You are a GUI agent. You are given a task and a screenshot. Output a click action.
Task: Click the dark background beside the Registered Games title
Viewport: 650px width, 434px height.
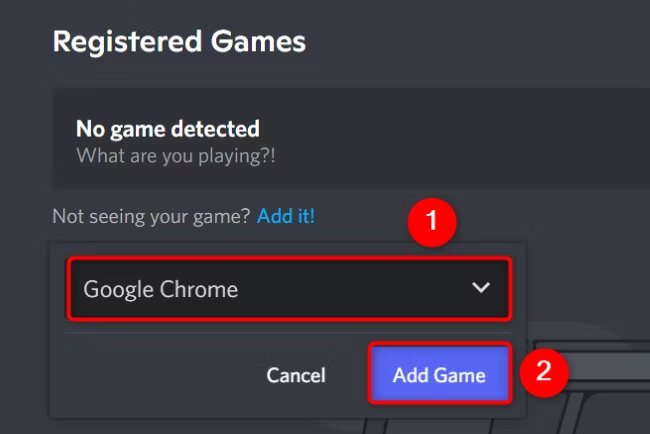pyautogui.click(x=480, y=42)
